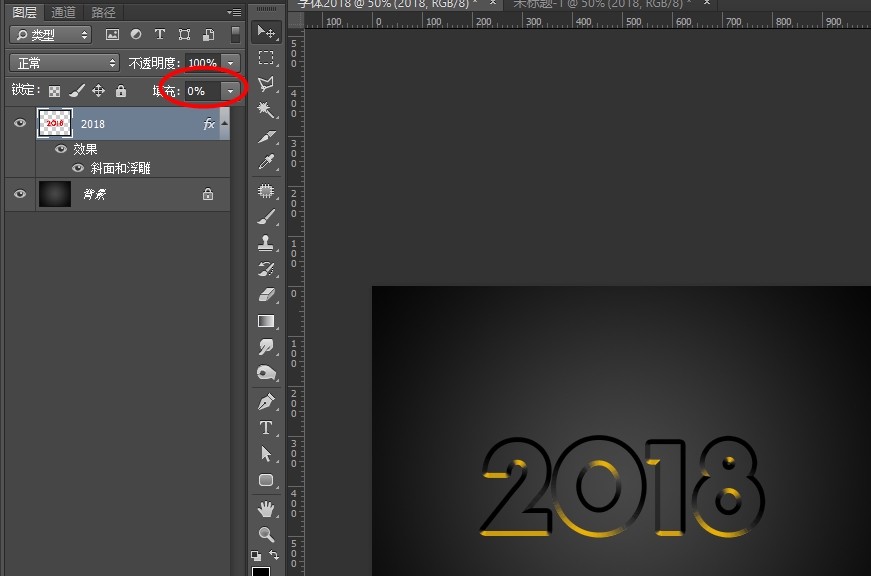Select the Rounded Rectangle shape tool
This screenshot has height=576, width=871.
[266, 480]
